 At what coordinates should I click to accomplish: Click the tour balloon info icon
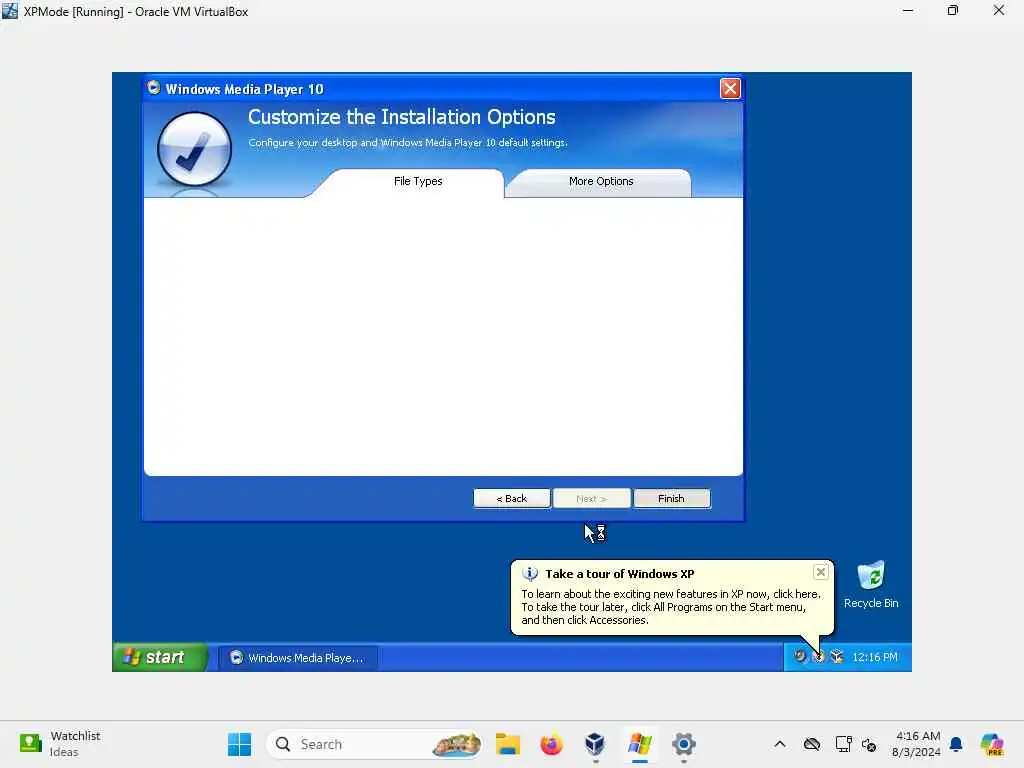pos(530,574)
